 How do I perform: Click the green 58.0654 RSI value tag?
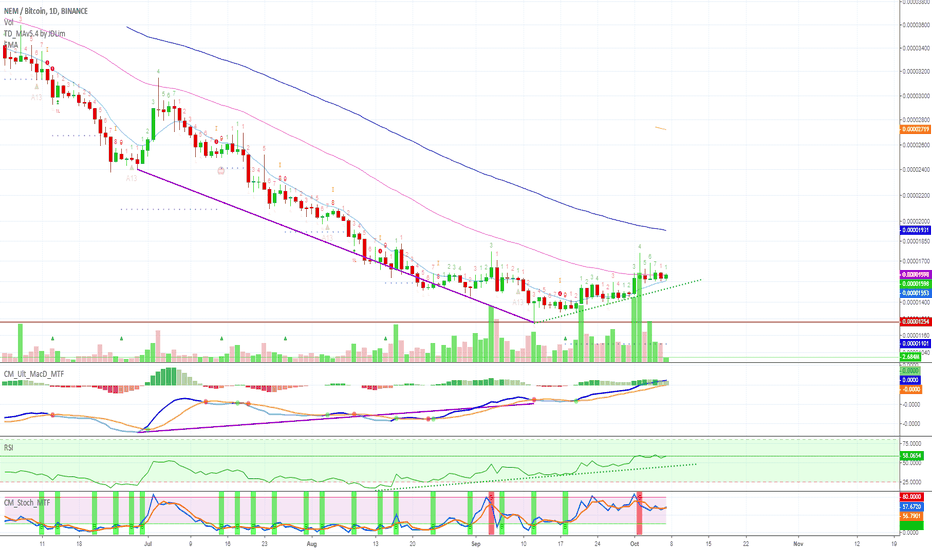(911, 456)
